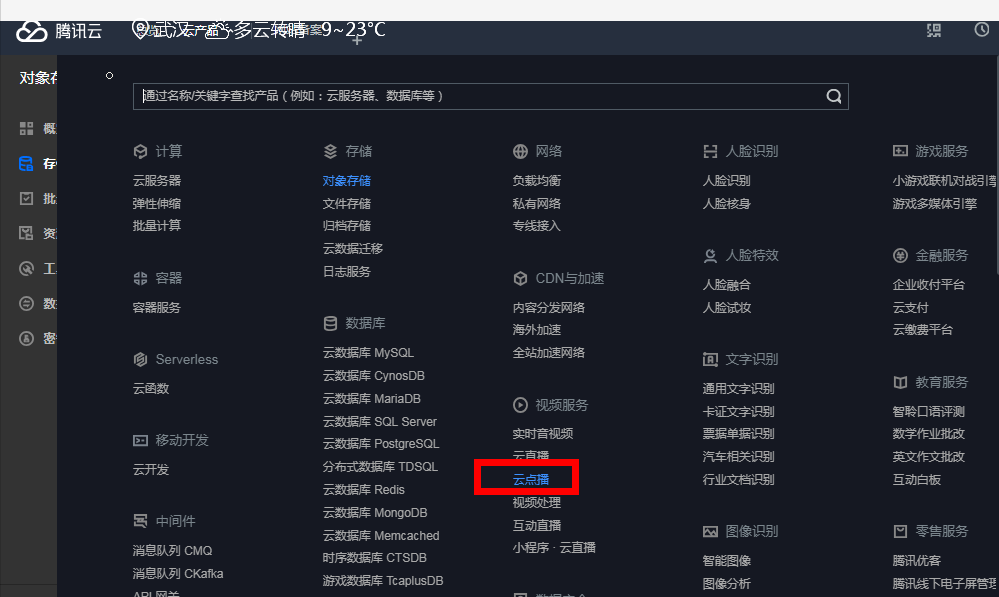
Task: Click the clock icon in header
Action: click(981, 29)
